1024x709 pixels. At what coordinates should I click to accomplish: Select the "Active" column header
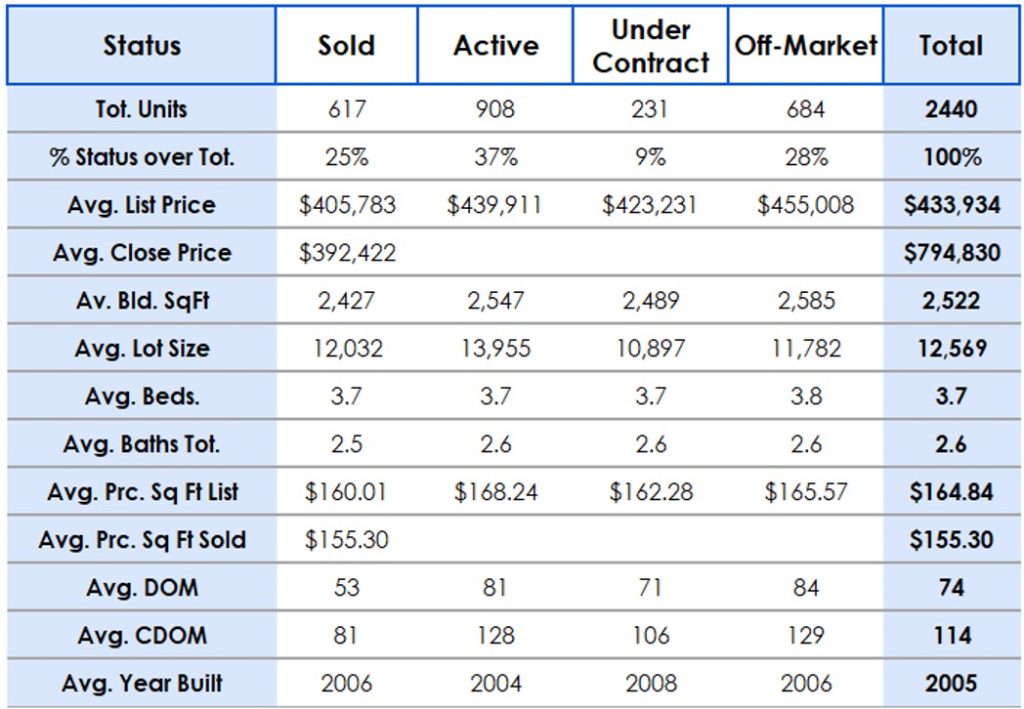496,46
